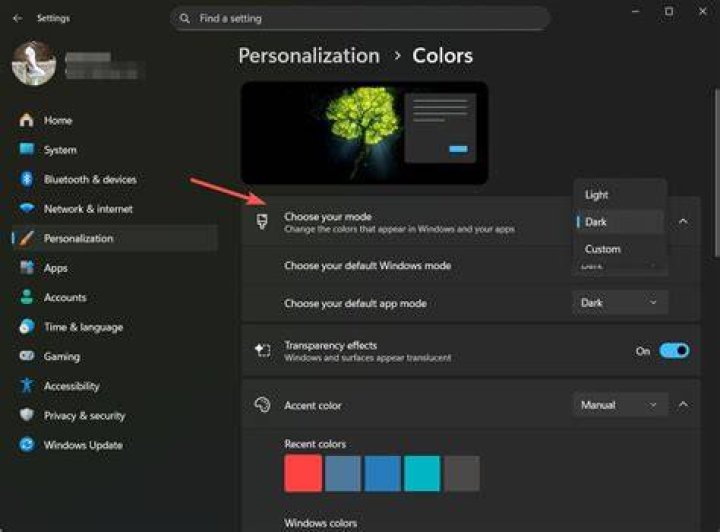Open the Windows Update page
The width and height of the screenshot is (720, 532).
115,444
